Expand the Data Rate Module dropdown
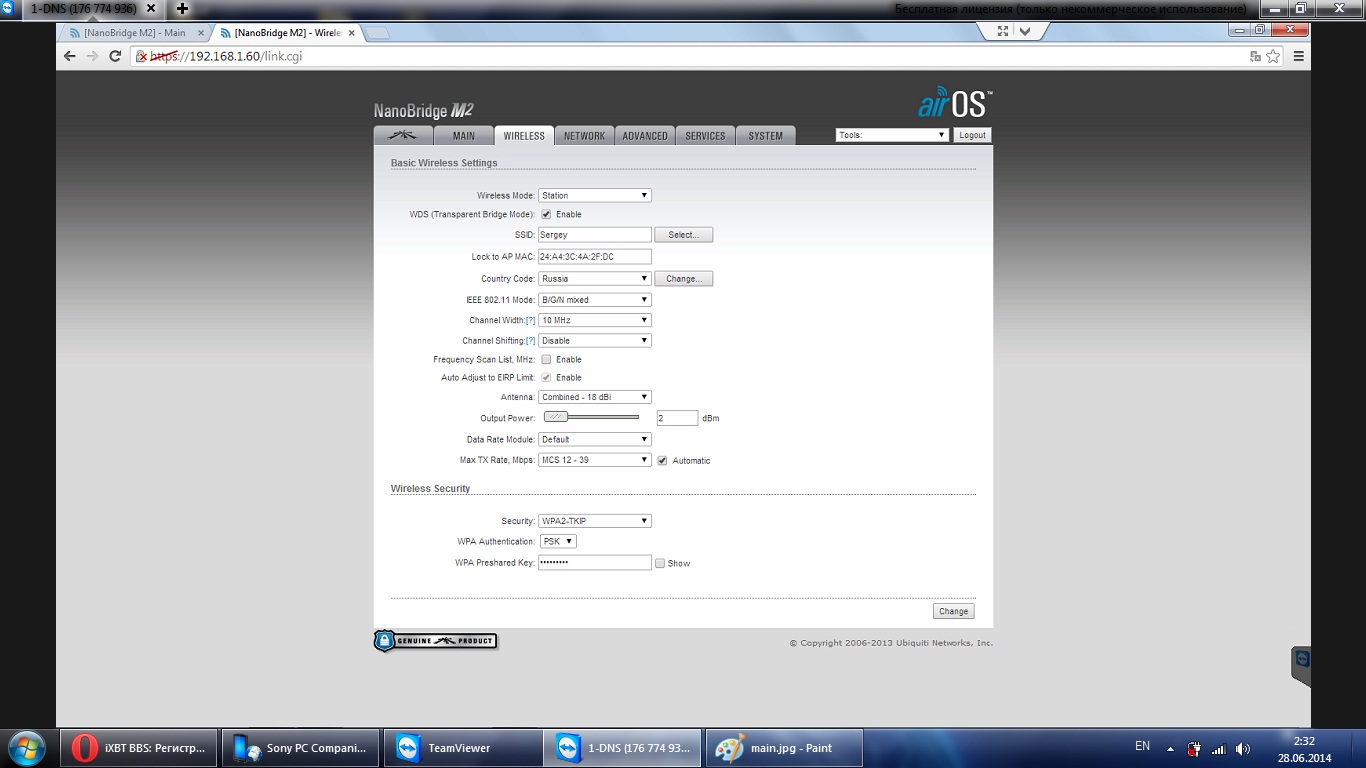 [595, 439]
